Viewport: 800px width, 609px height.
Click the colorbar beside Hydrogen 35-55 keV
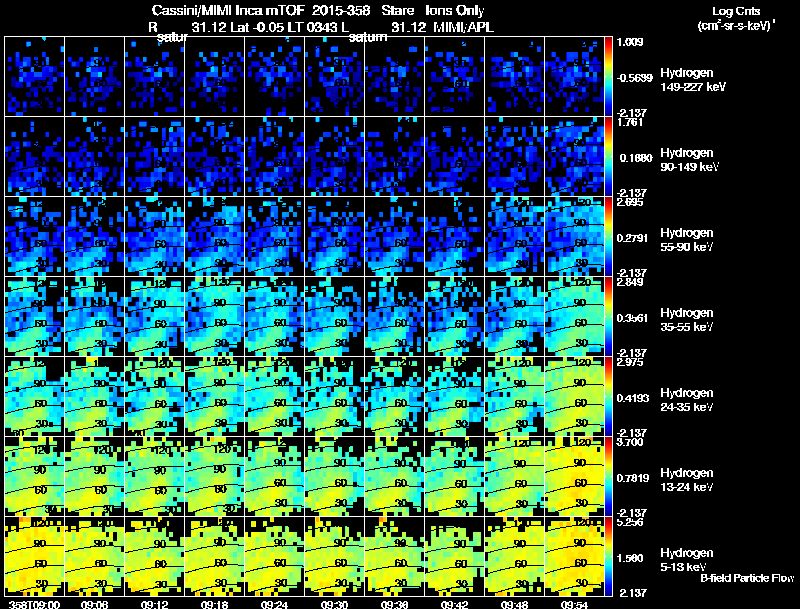(609, 317)
